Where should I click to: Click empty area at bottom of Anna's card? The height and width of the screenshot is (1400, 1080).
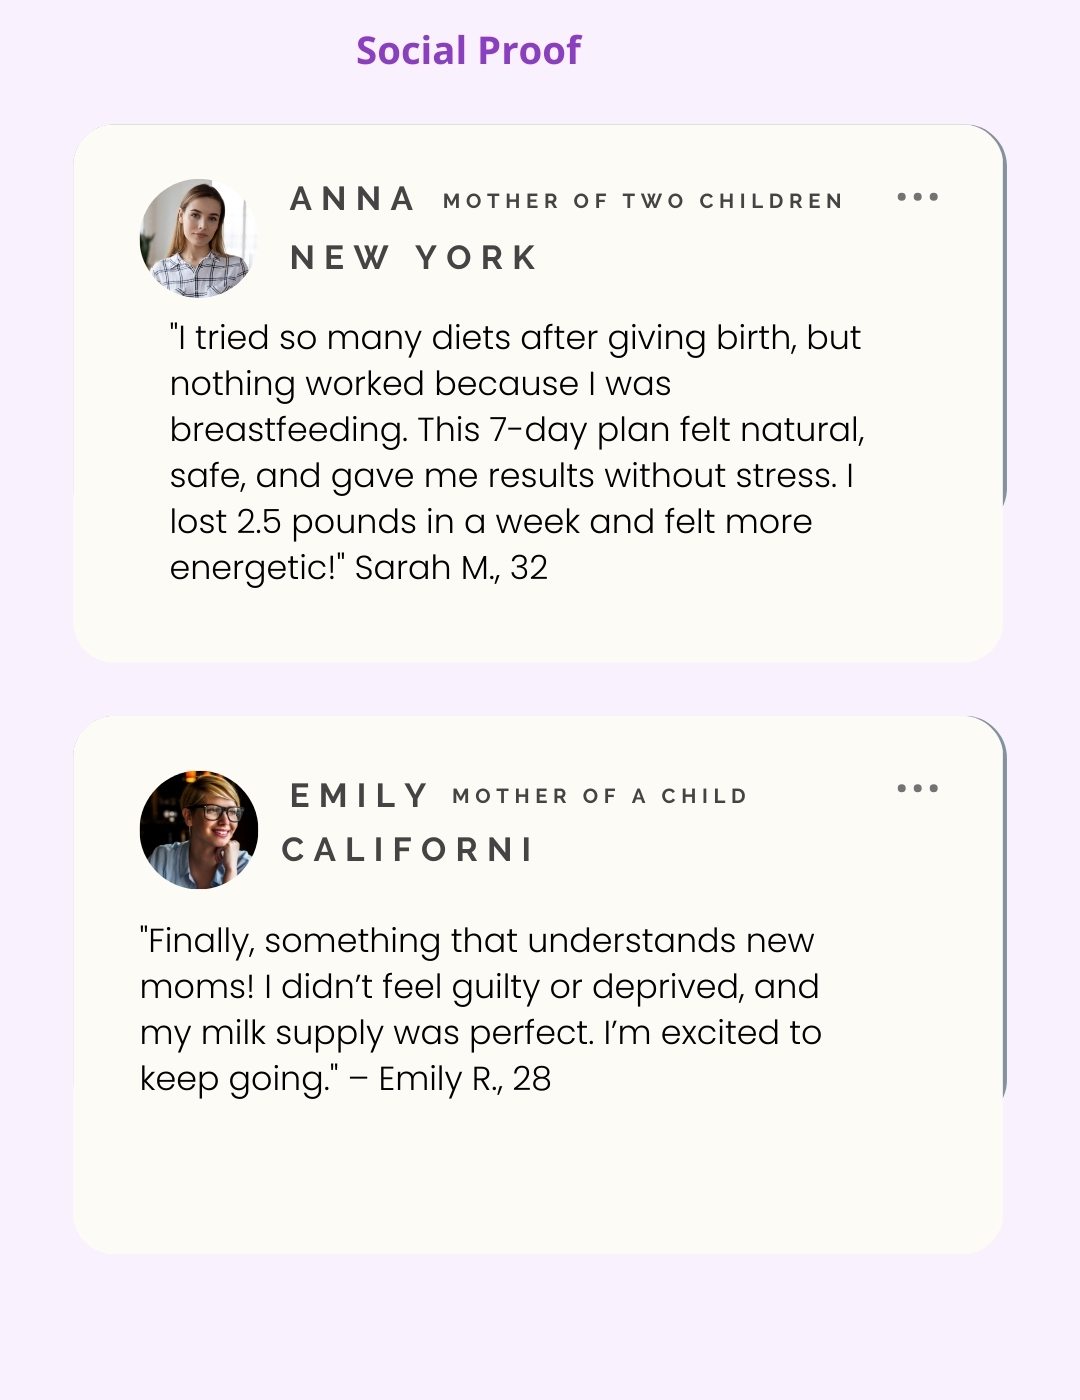point(538,625)
